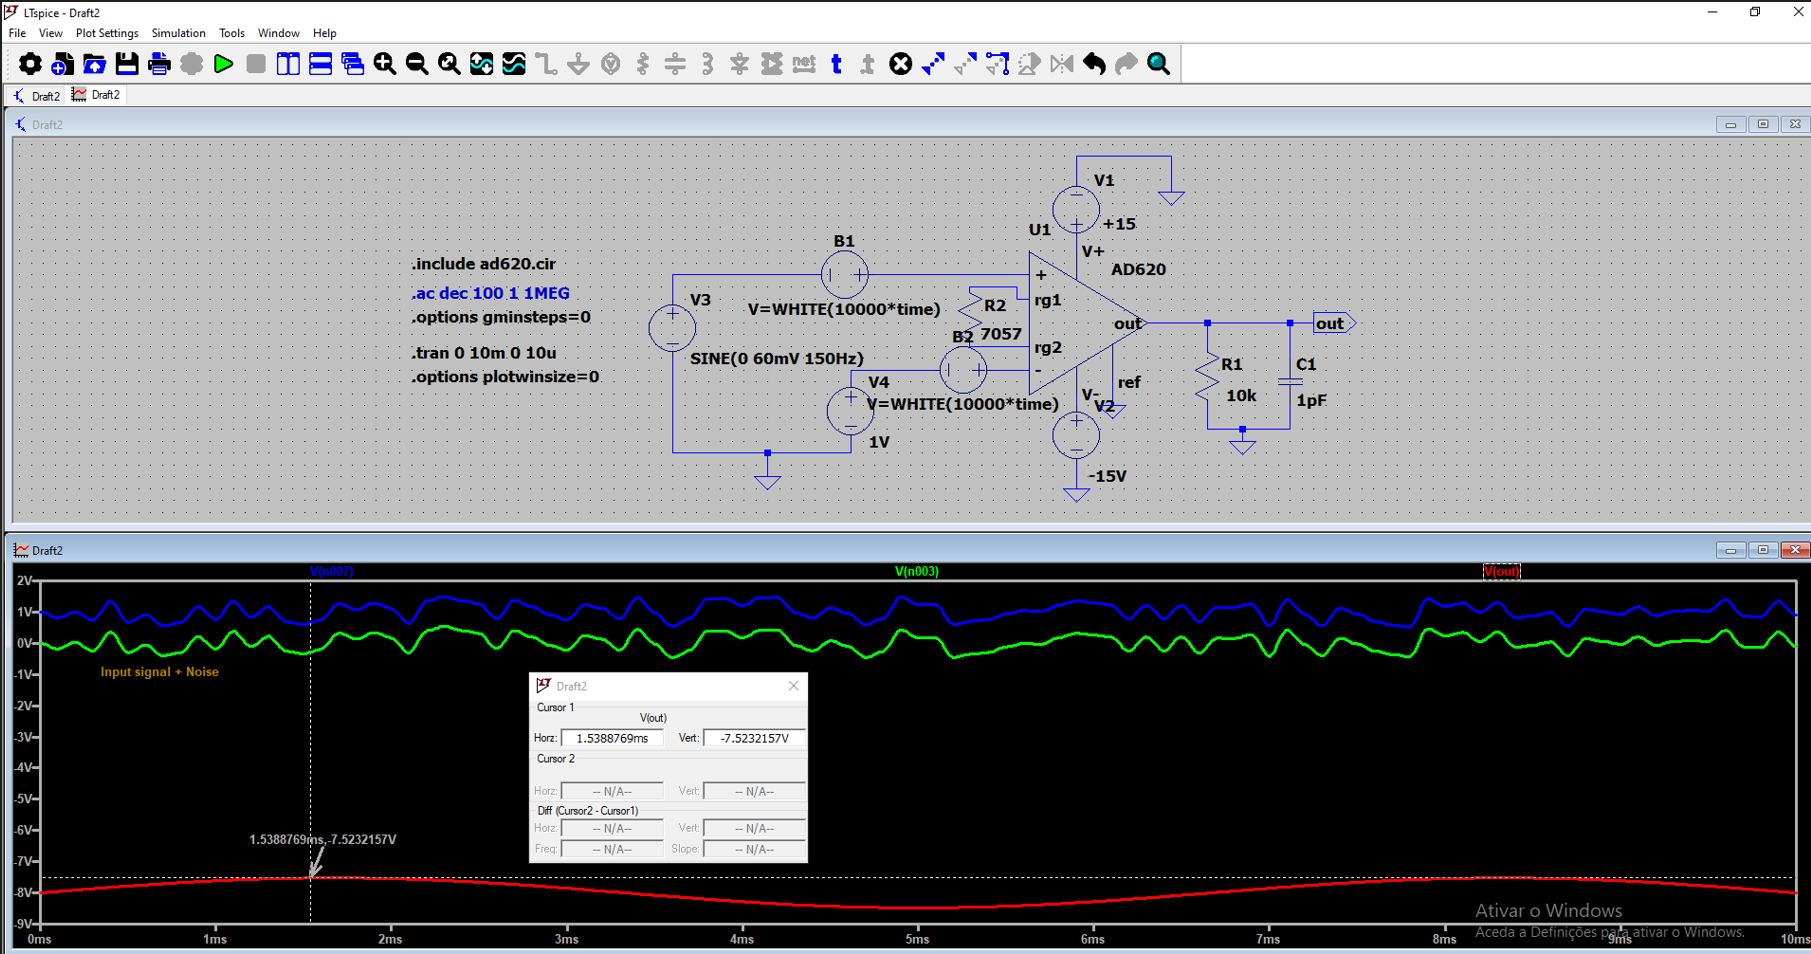Select the V(n007) trace label
The image size is (1811, 954).
pyautogui.click(x=331, y=571)
